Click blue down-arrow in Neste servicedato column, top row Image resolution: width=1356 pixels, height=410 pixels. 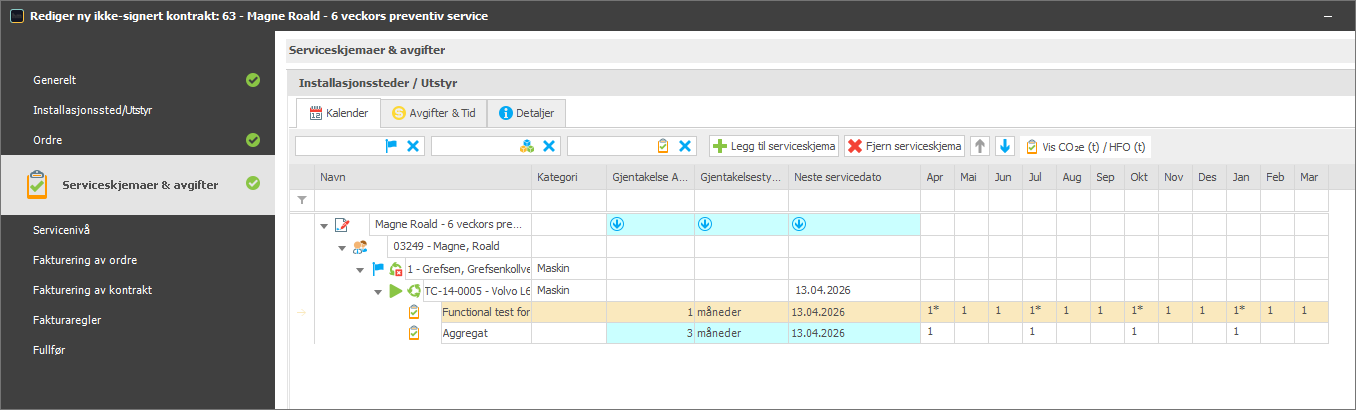799,225
